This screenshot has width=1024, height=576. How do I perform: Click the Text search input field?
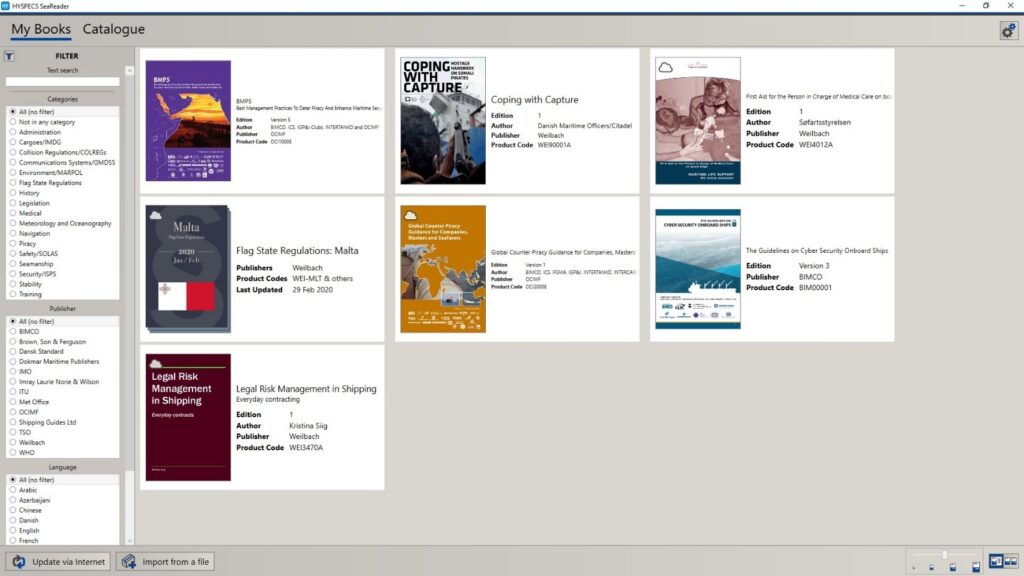click(62, 82)
